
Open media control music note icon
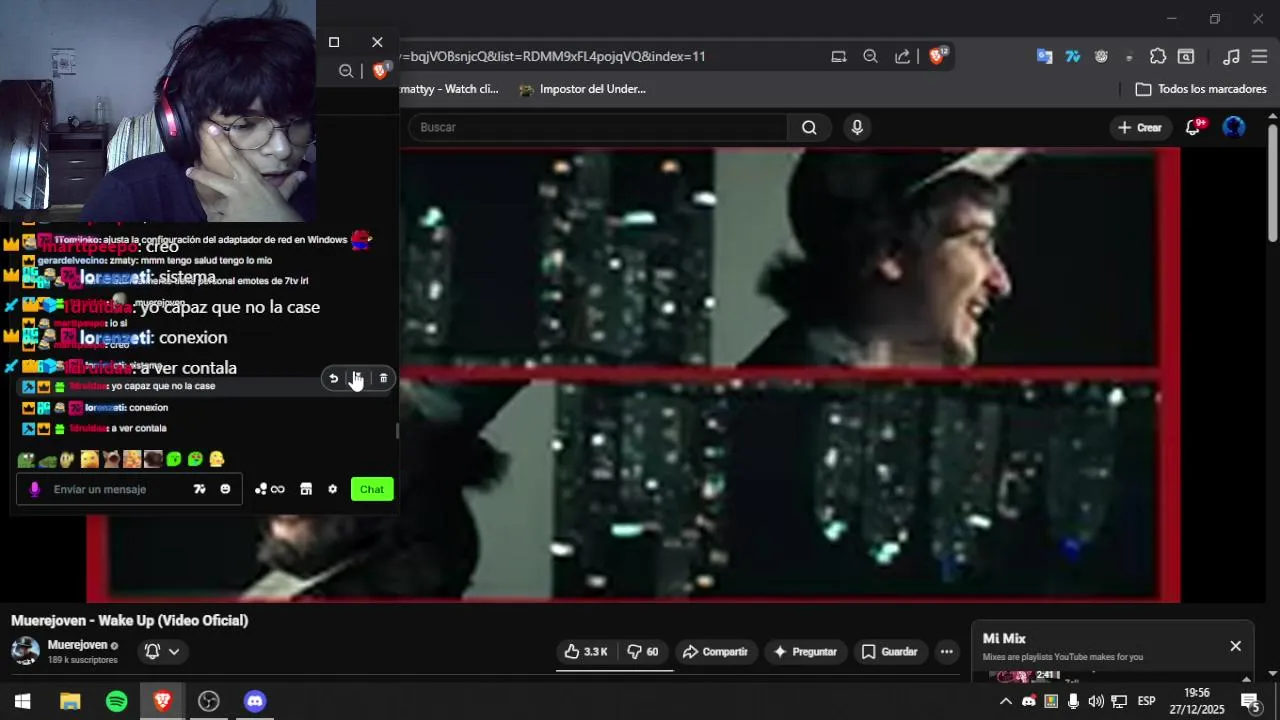click(1232, 56)
